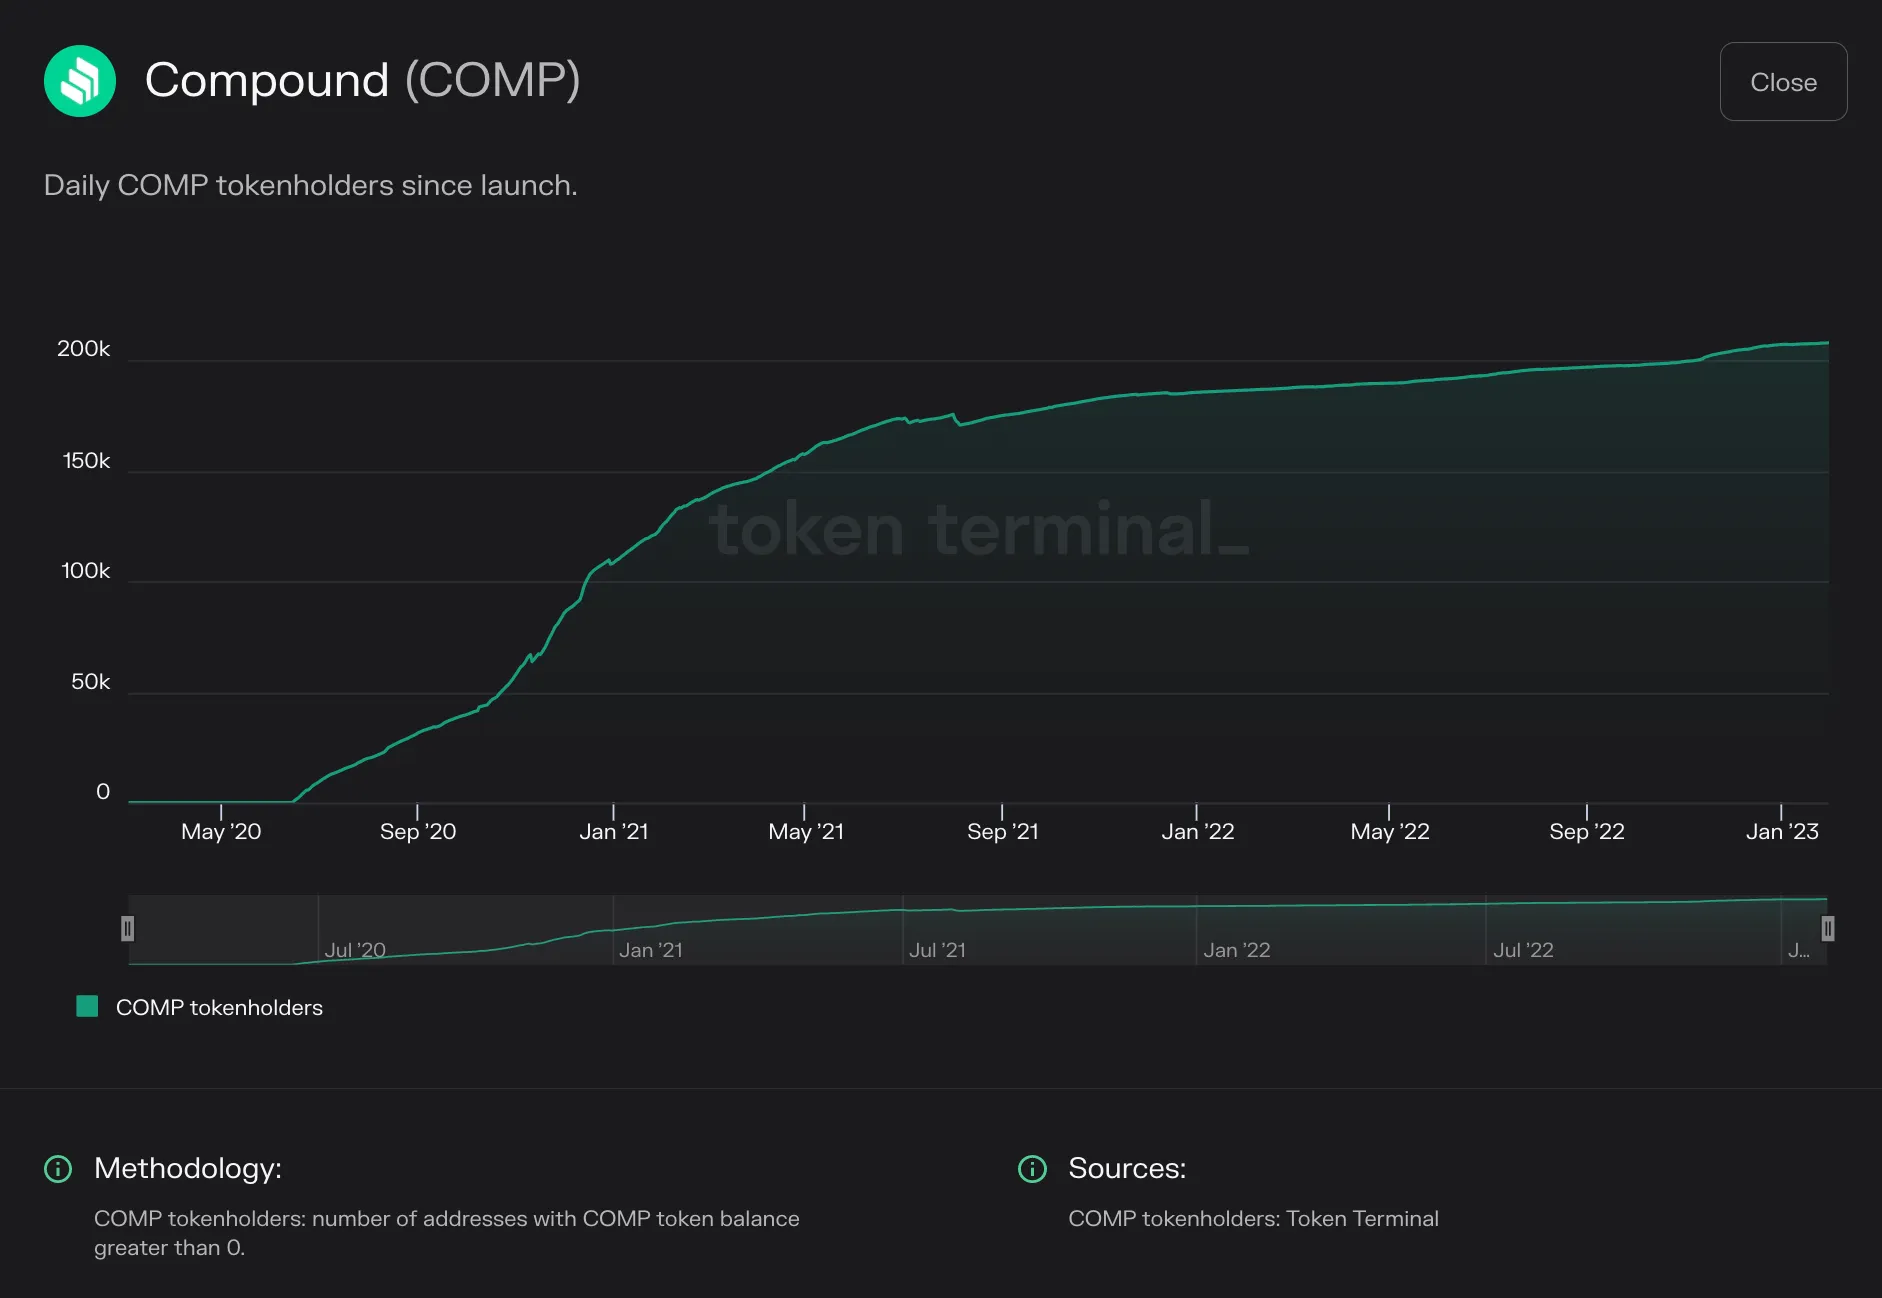Click the Sep '22 x-axis label
The image size is (1882, 1298).
[x=1587, y=831]
